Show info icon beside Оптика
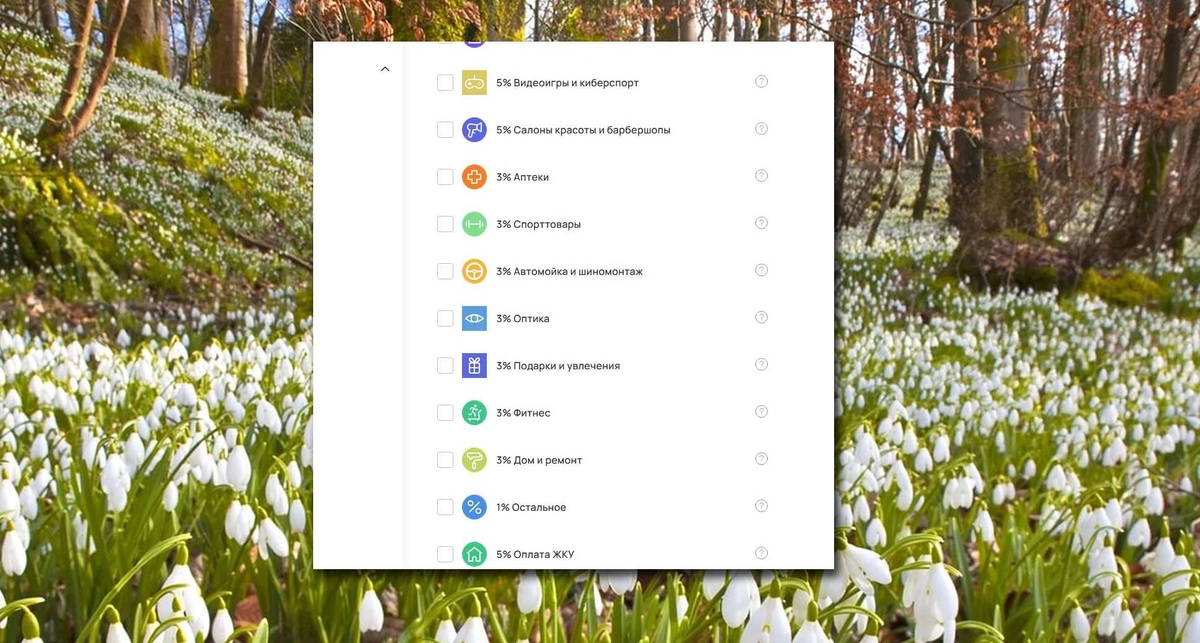This screenshot has width=1200, height=643. click(x=761, y=317)
